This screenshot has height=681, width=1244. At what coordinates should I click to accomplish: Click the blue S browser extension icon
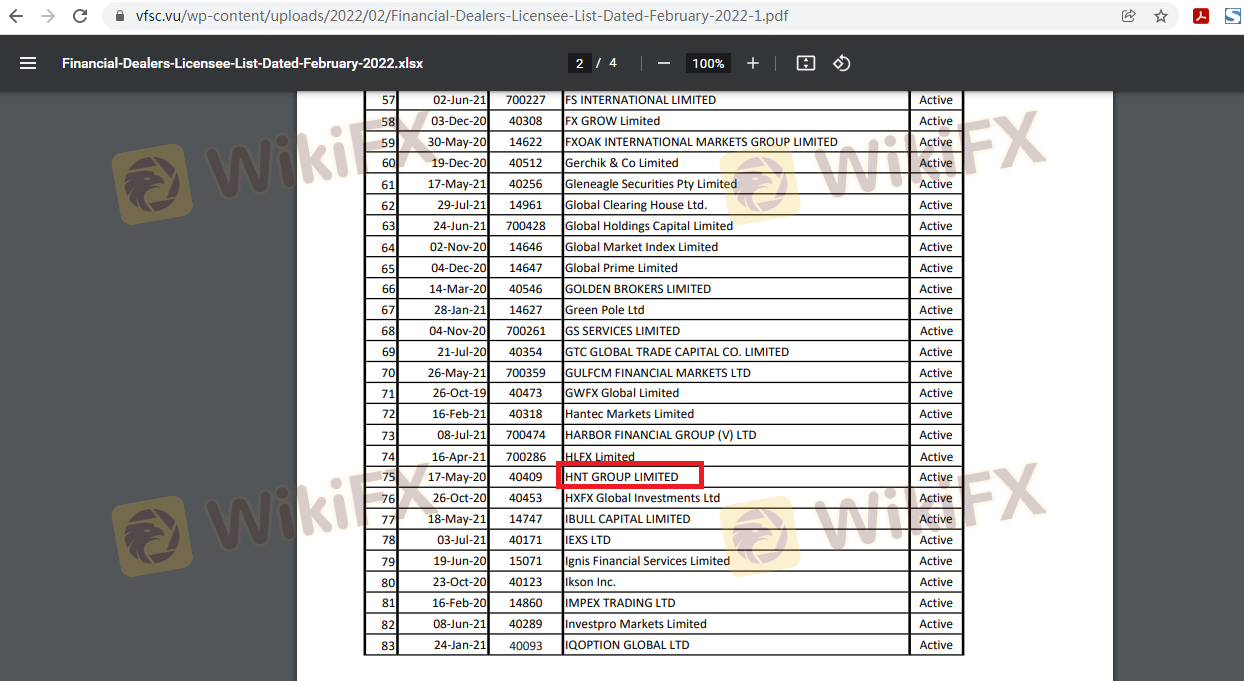[1232, 16]
